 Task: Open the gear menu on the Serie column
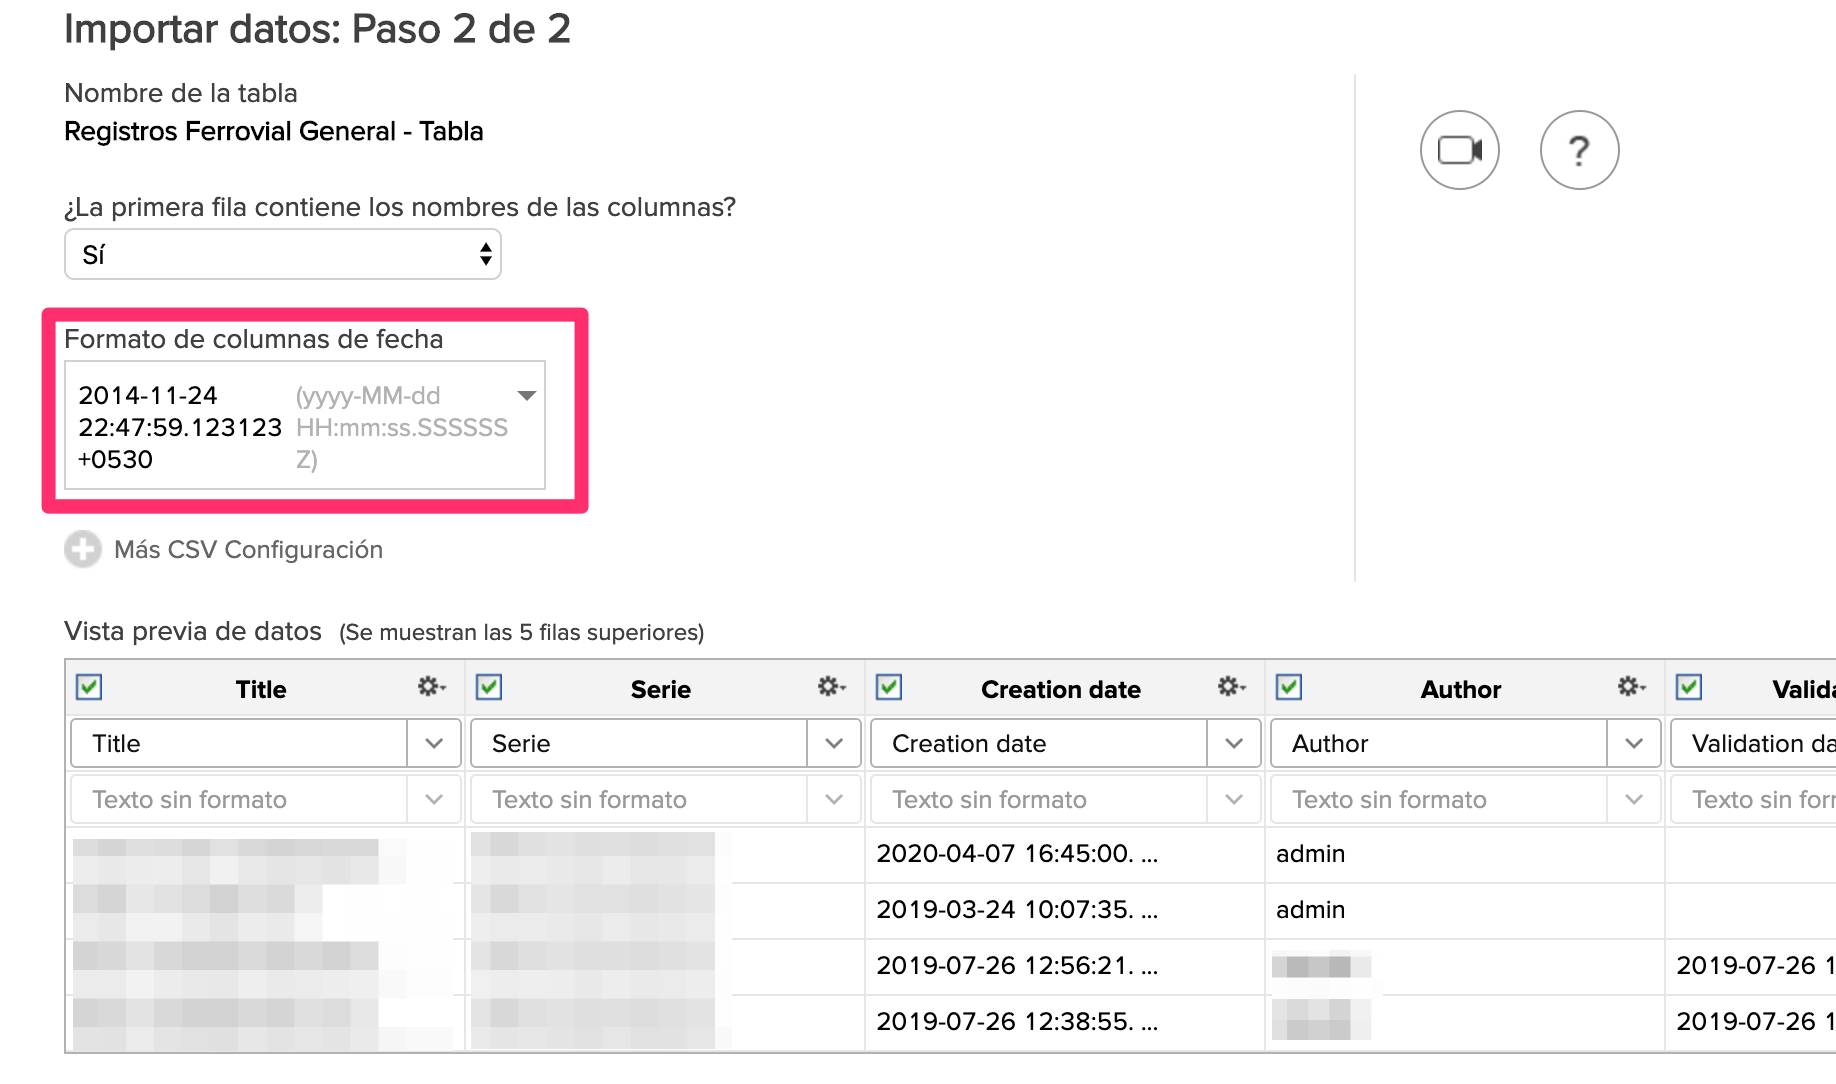tap(830, 687)
